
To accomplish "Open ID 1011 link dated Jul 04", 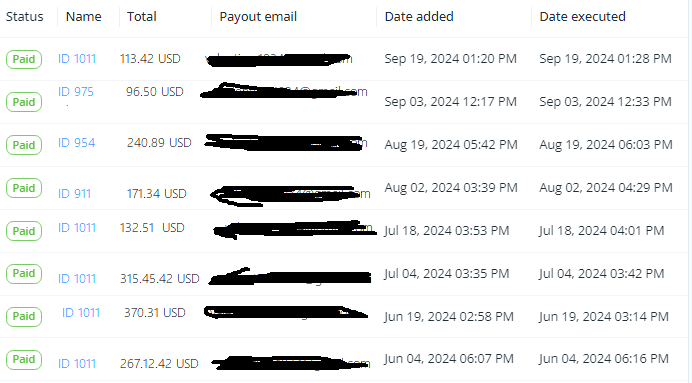I will click(77, 279).
